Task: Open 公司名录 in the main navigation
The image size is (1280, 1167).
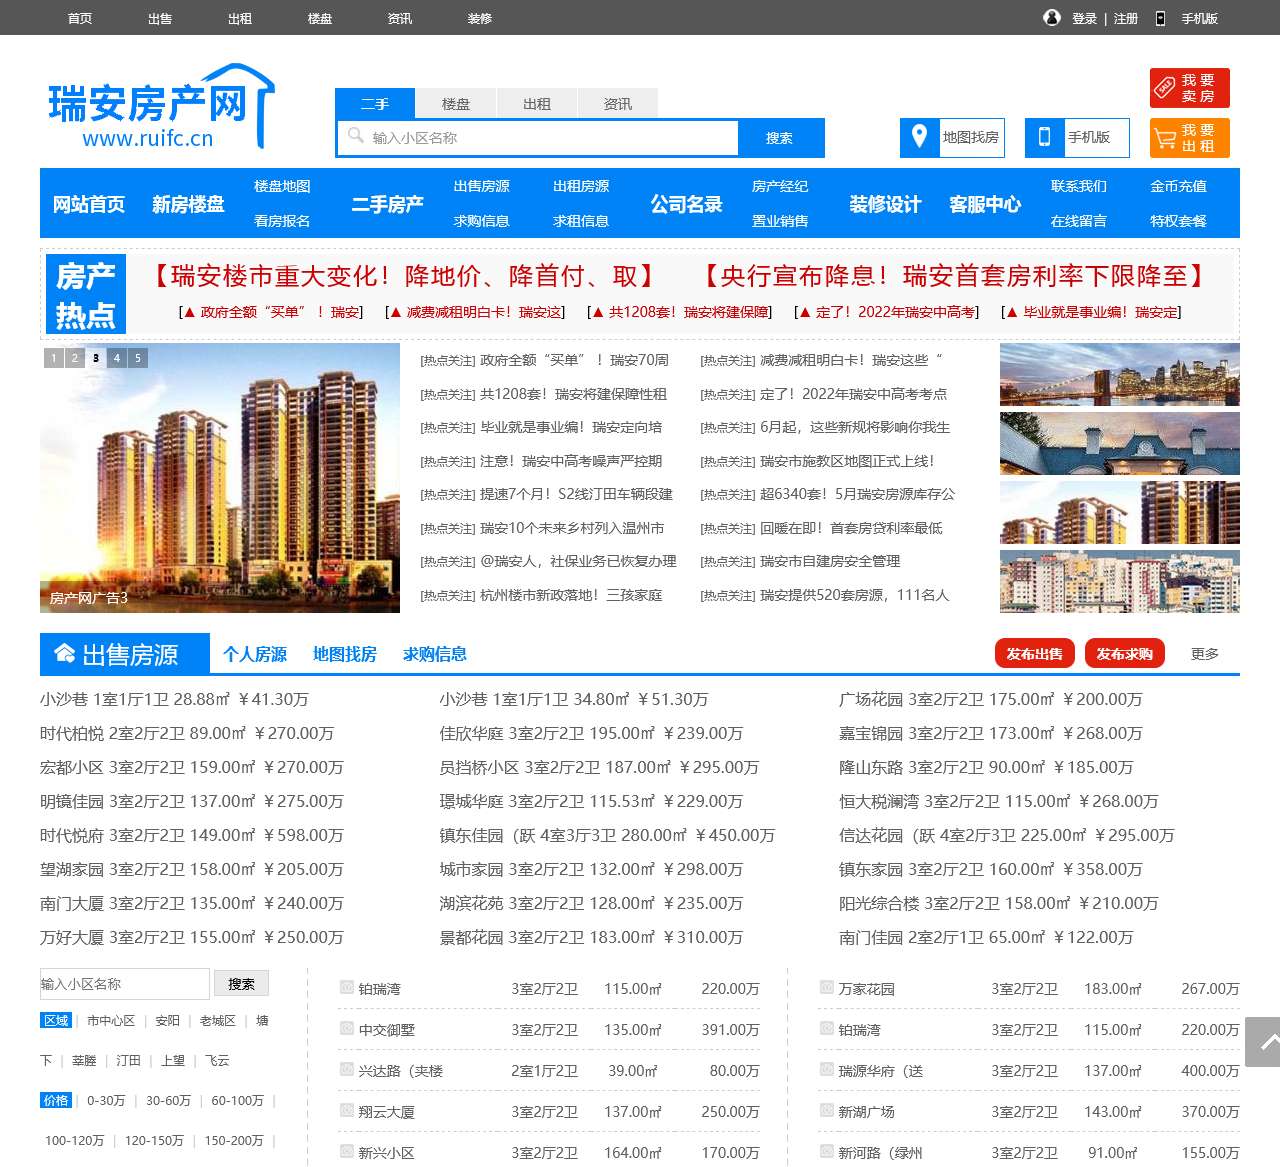Action: [x=687, y=204]
